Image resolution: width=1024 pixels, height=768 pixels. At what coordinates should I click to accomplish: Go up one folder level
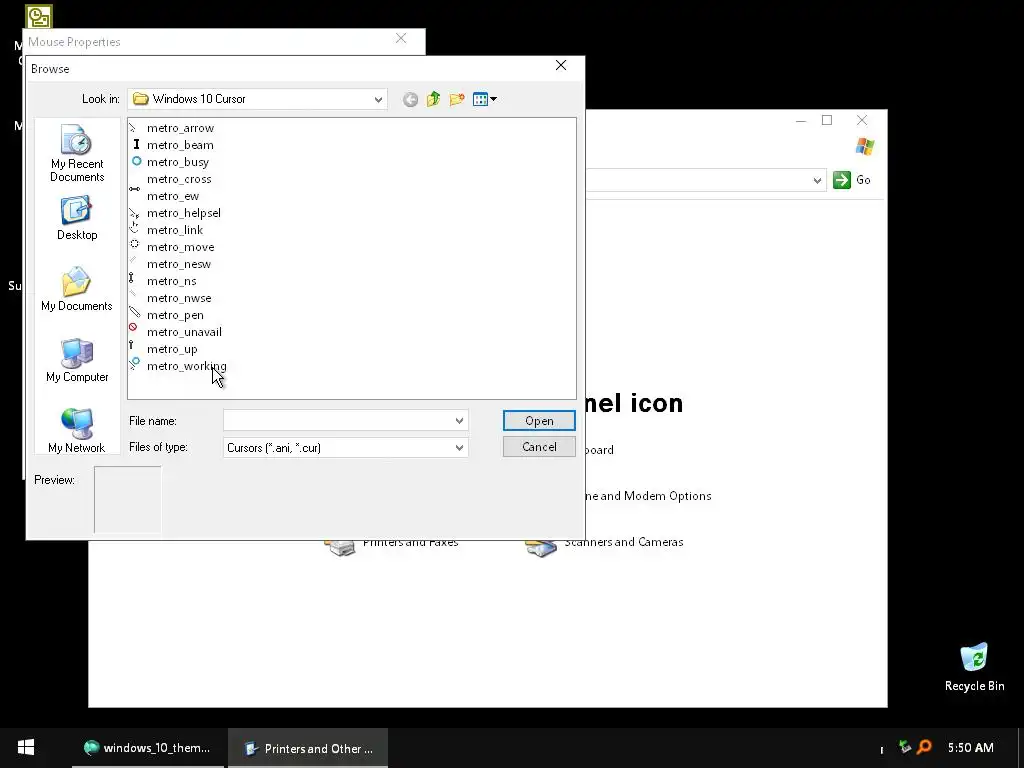pos(433,99)
